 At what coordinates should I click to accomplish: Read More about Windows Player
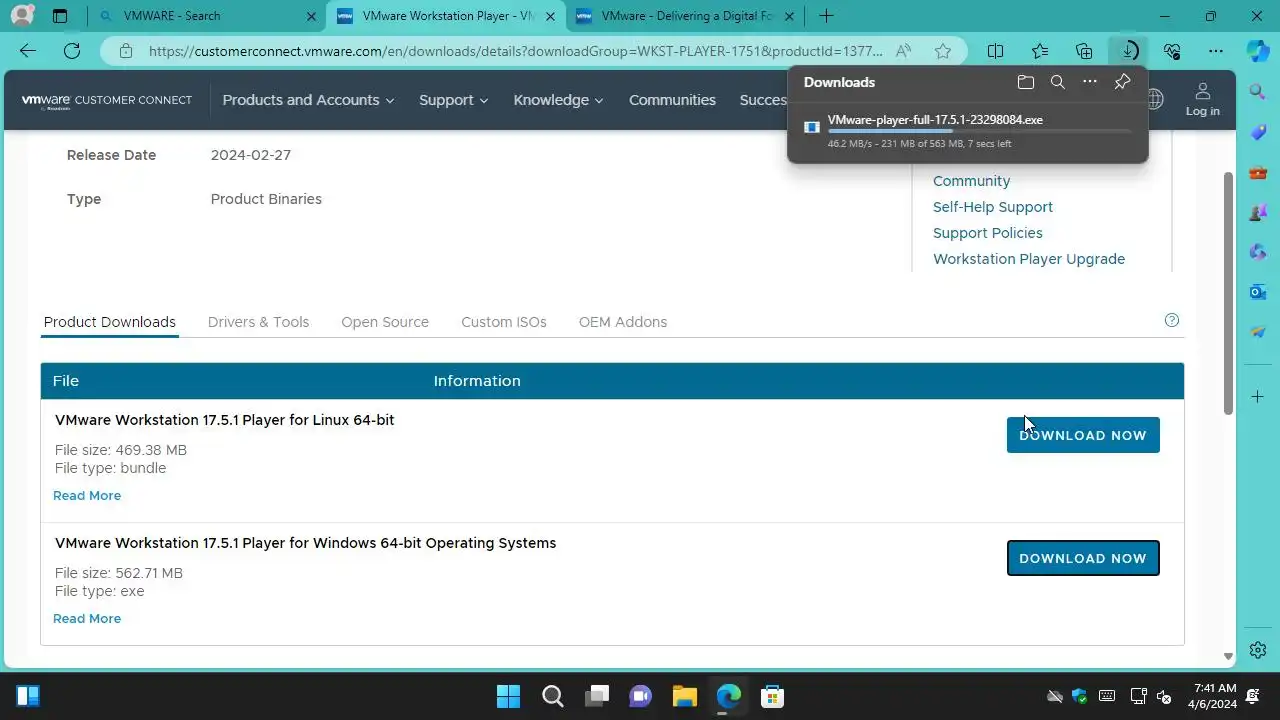point(87,618)
